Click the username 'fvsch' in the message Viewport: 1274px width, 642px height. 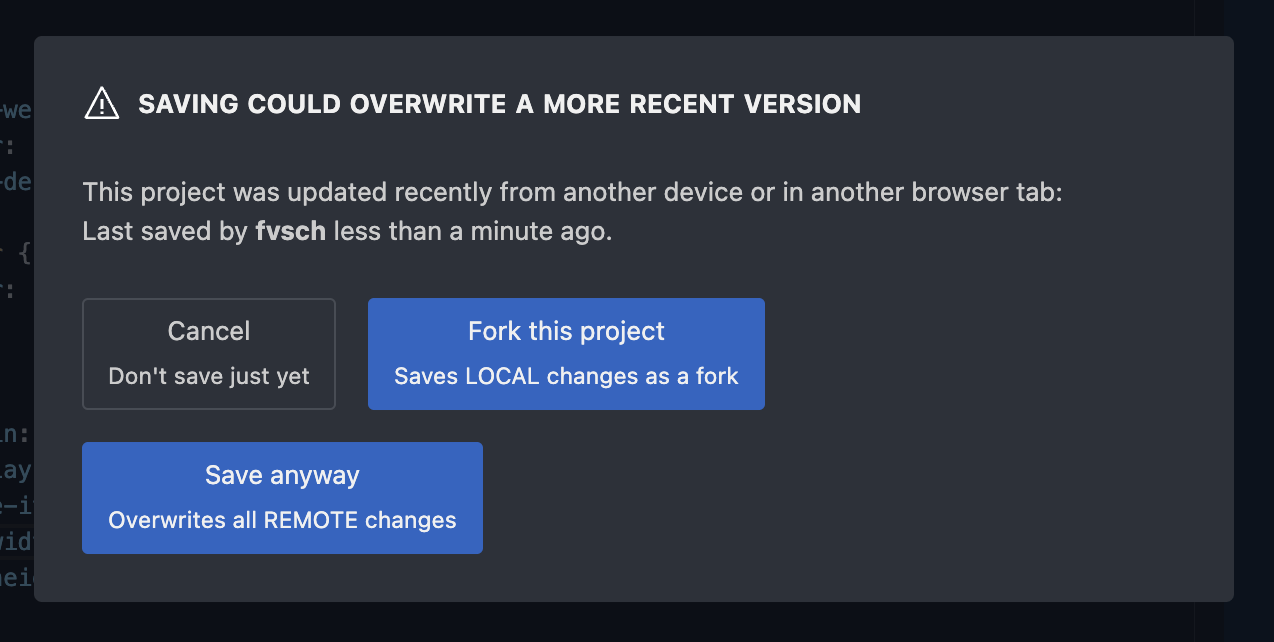pos(291,230)
